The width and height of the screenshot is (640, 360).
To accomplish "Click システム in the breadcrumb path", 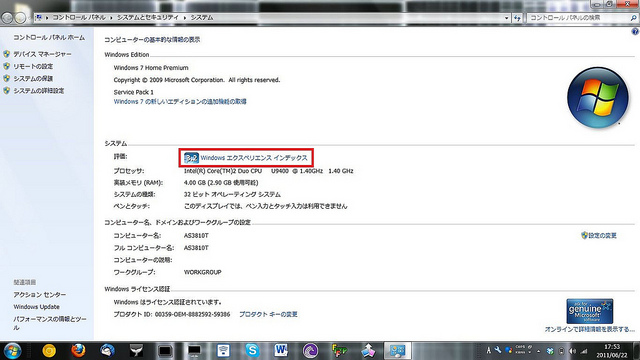I will (x=202, y=18).
